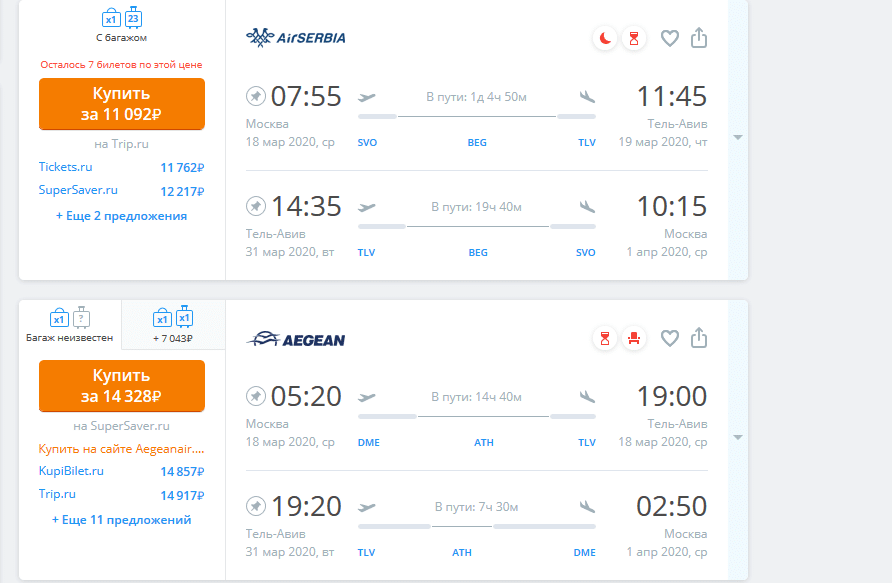
Task: Open the Tickets.ru offer for 11 762₽
Action: click(121, 167)
